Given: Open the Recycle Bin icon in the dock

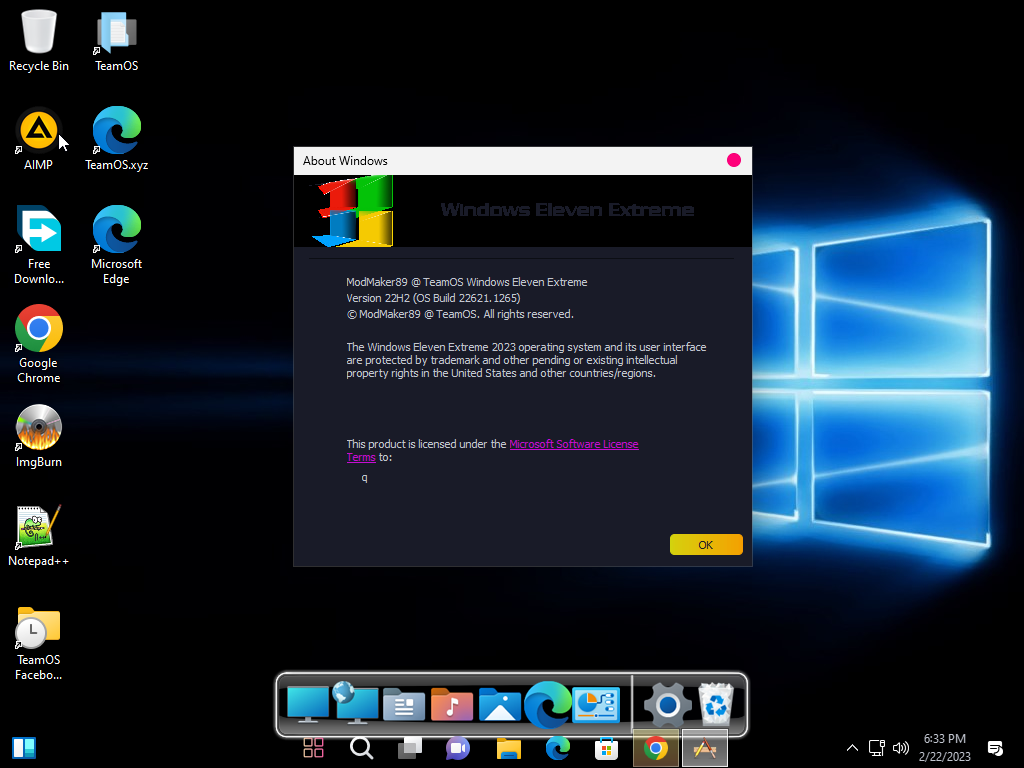Looking at the screenshot, I should click(716, 704).
